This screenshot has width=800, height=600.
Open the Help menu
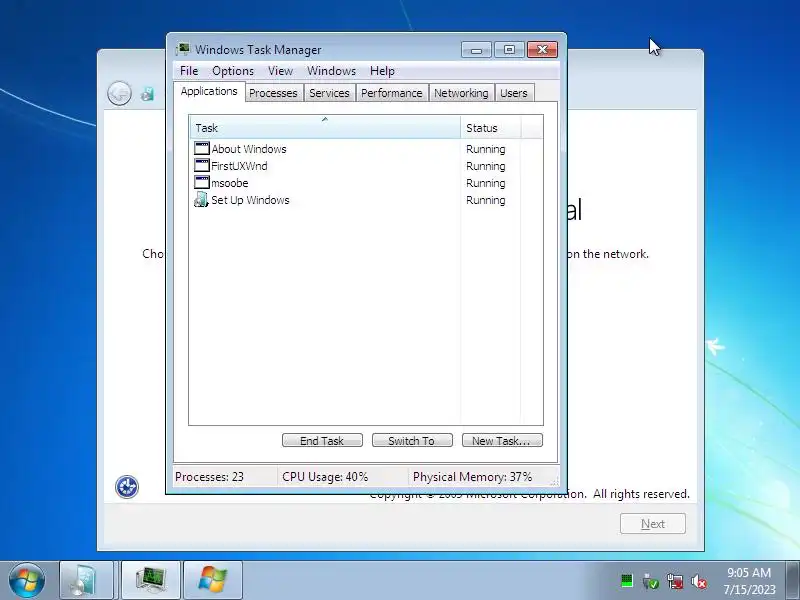(x=382, y=71)
